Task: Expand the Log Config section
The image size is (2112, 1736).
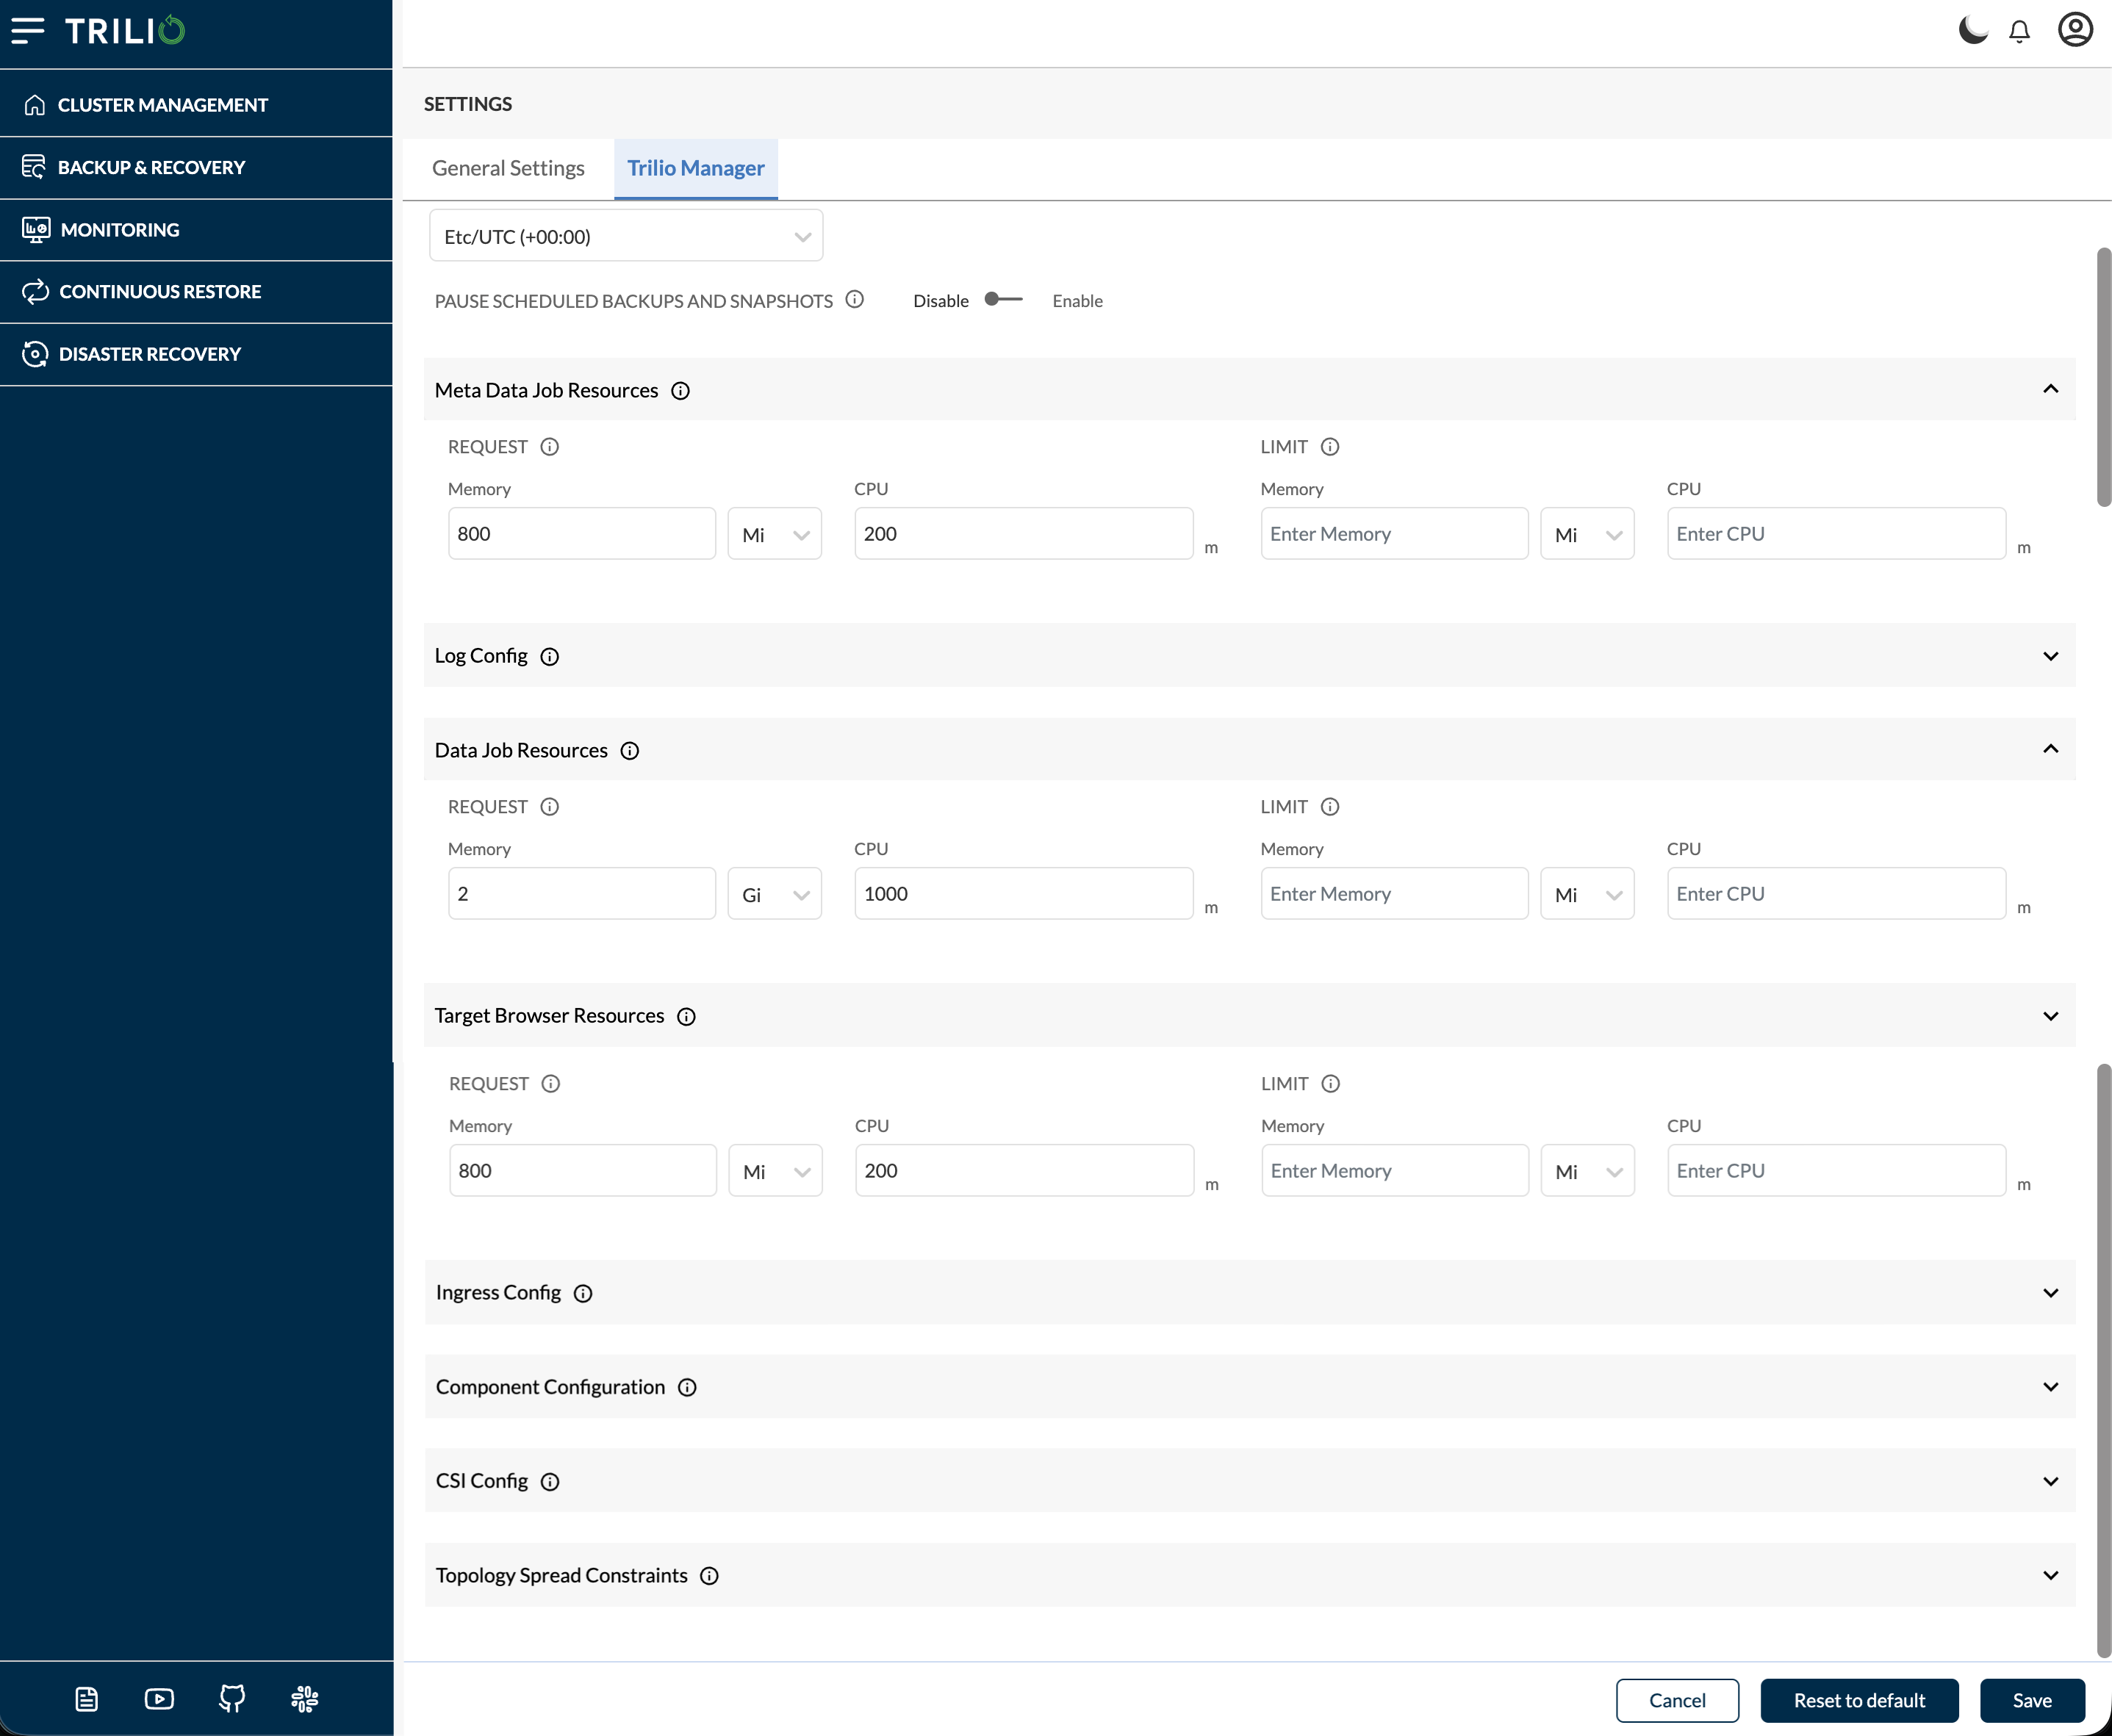Action: 2050,656
